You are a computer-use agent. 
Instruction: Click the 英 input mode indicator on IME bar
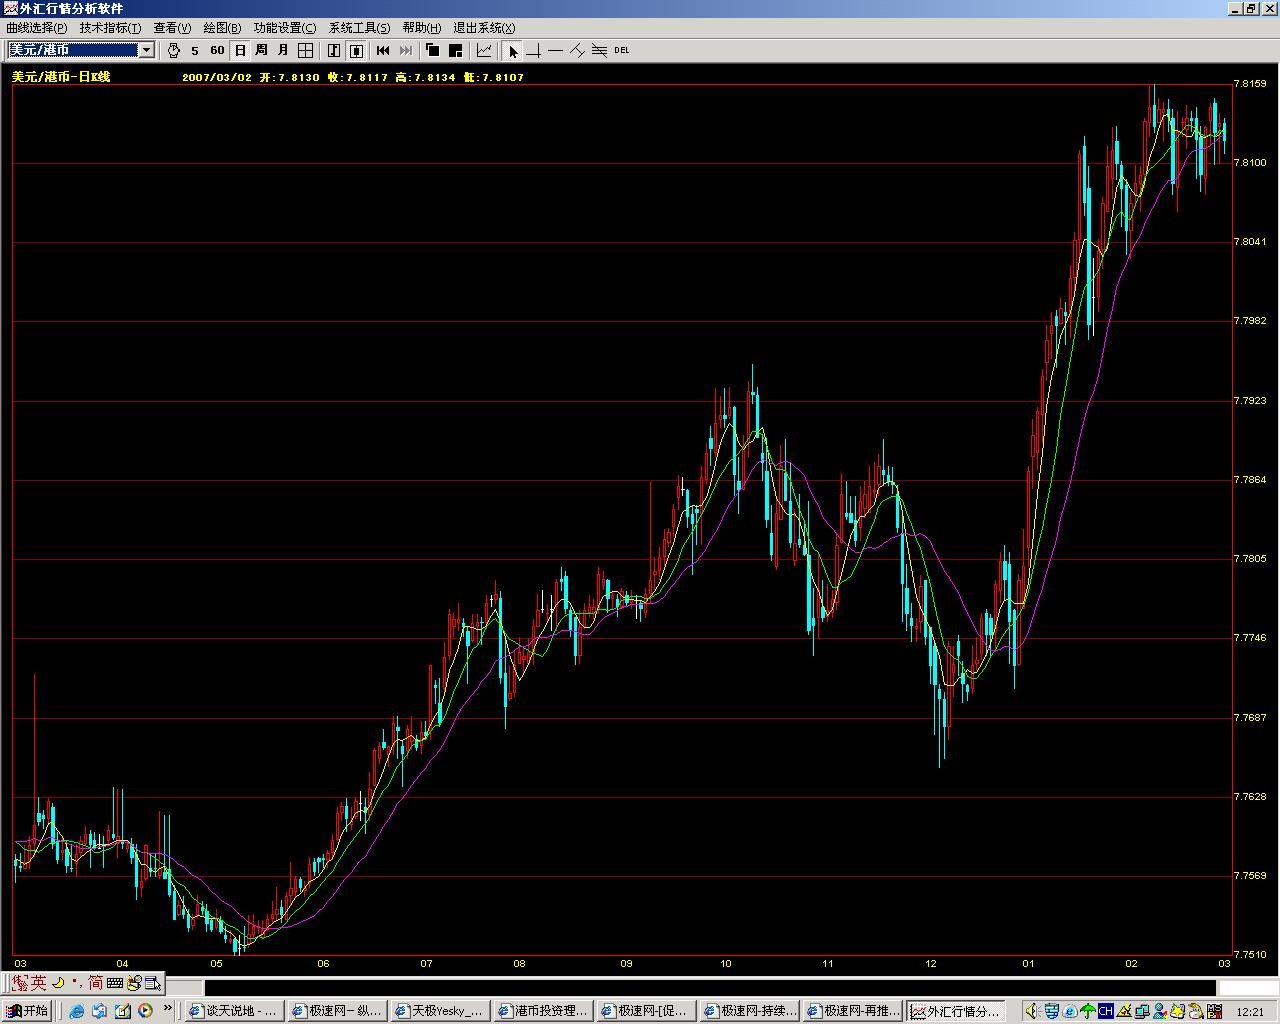click(38, 983)
